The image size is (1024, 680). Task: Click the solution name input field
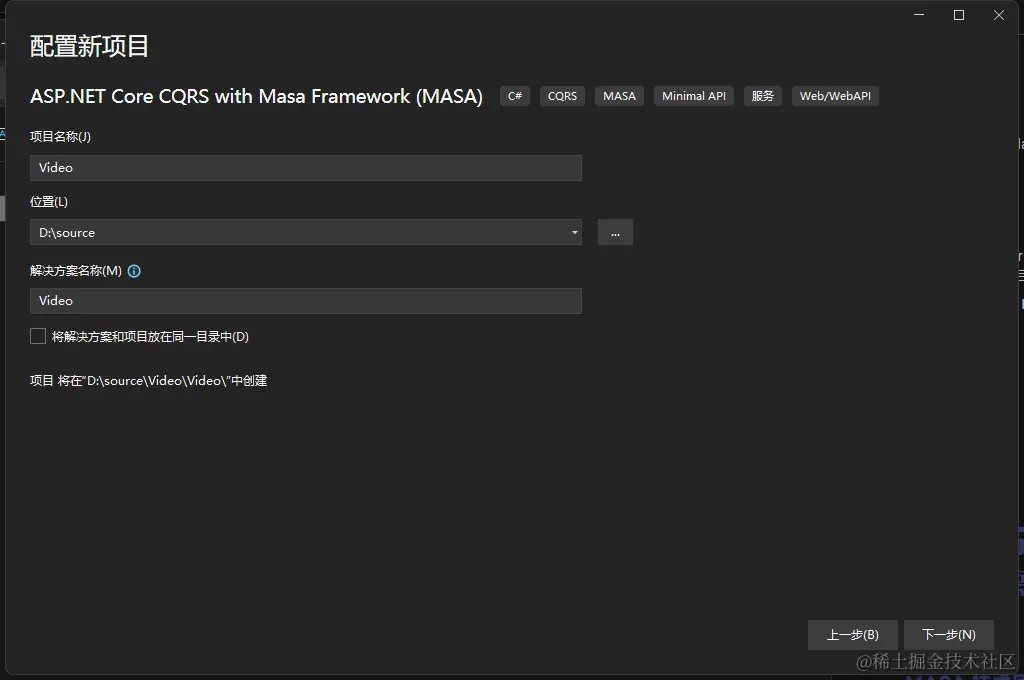tap(306, 301)
